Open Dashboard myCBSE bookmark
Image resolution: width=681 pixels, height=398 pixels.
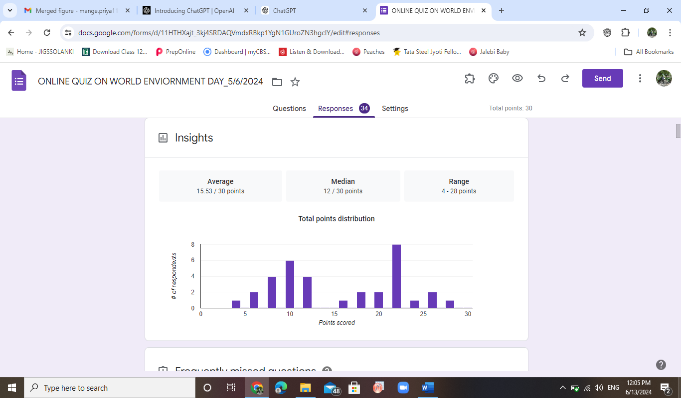click(x=237, y=52)
